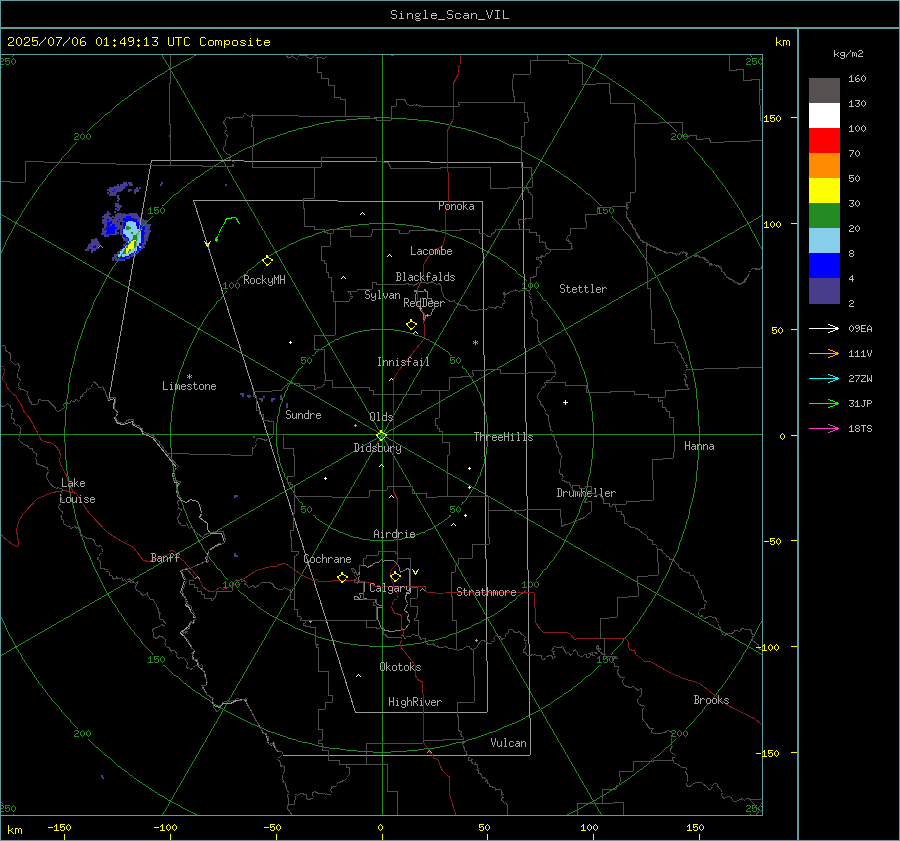Image resolution: width=900 pixels, height=841 pixels.
Task: Click the Lacombe city label
Action: coord(431,251)
